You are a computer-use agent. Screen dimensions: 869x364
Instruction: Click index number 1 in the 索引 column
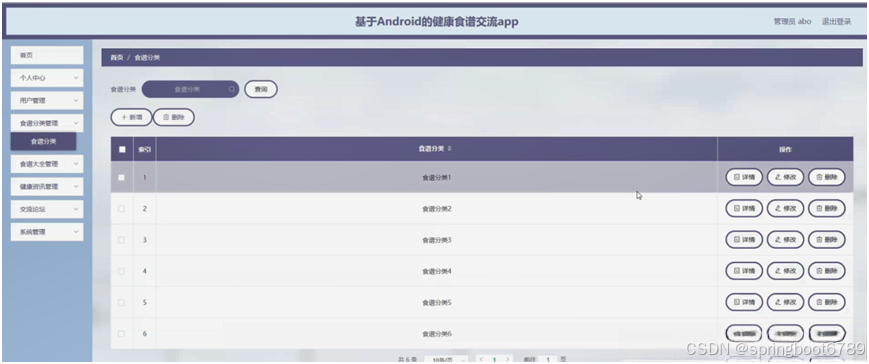point(145,178)
